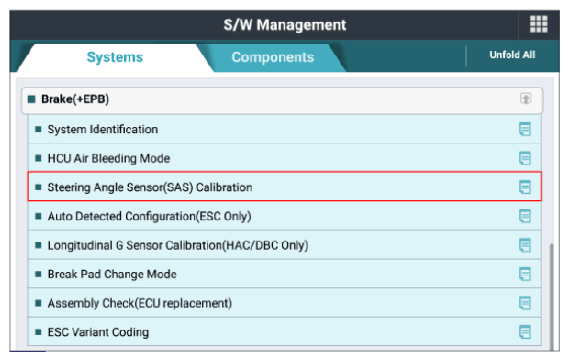This screenshot has height=361, width=569.
Task: Select Longitudinal G Sensor Calibration(HAC/DBC Only) text
Action: [x=178, y=245]
